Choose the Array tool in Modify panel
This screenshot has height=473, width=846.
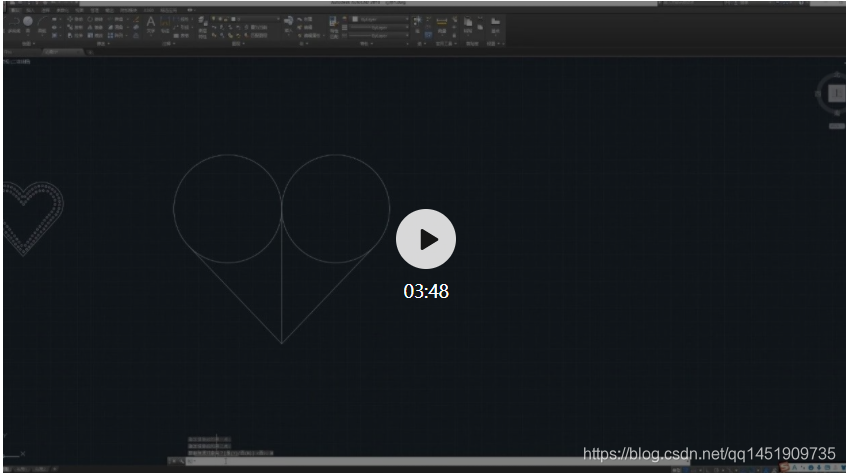115,35
